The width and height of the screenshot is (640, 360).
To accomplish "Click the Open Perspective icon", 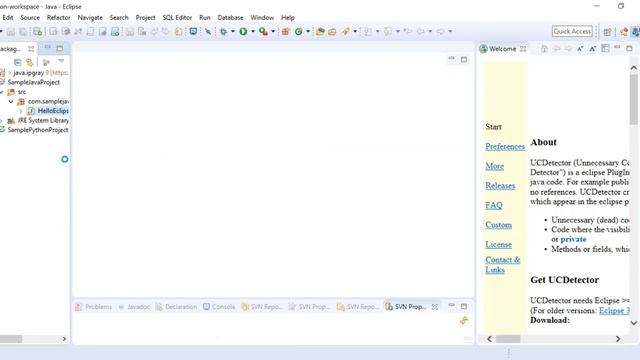I will [607, 32].
